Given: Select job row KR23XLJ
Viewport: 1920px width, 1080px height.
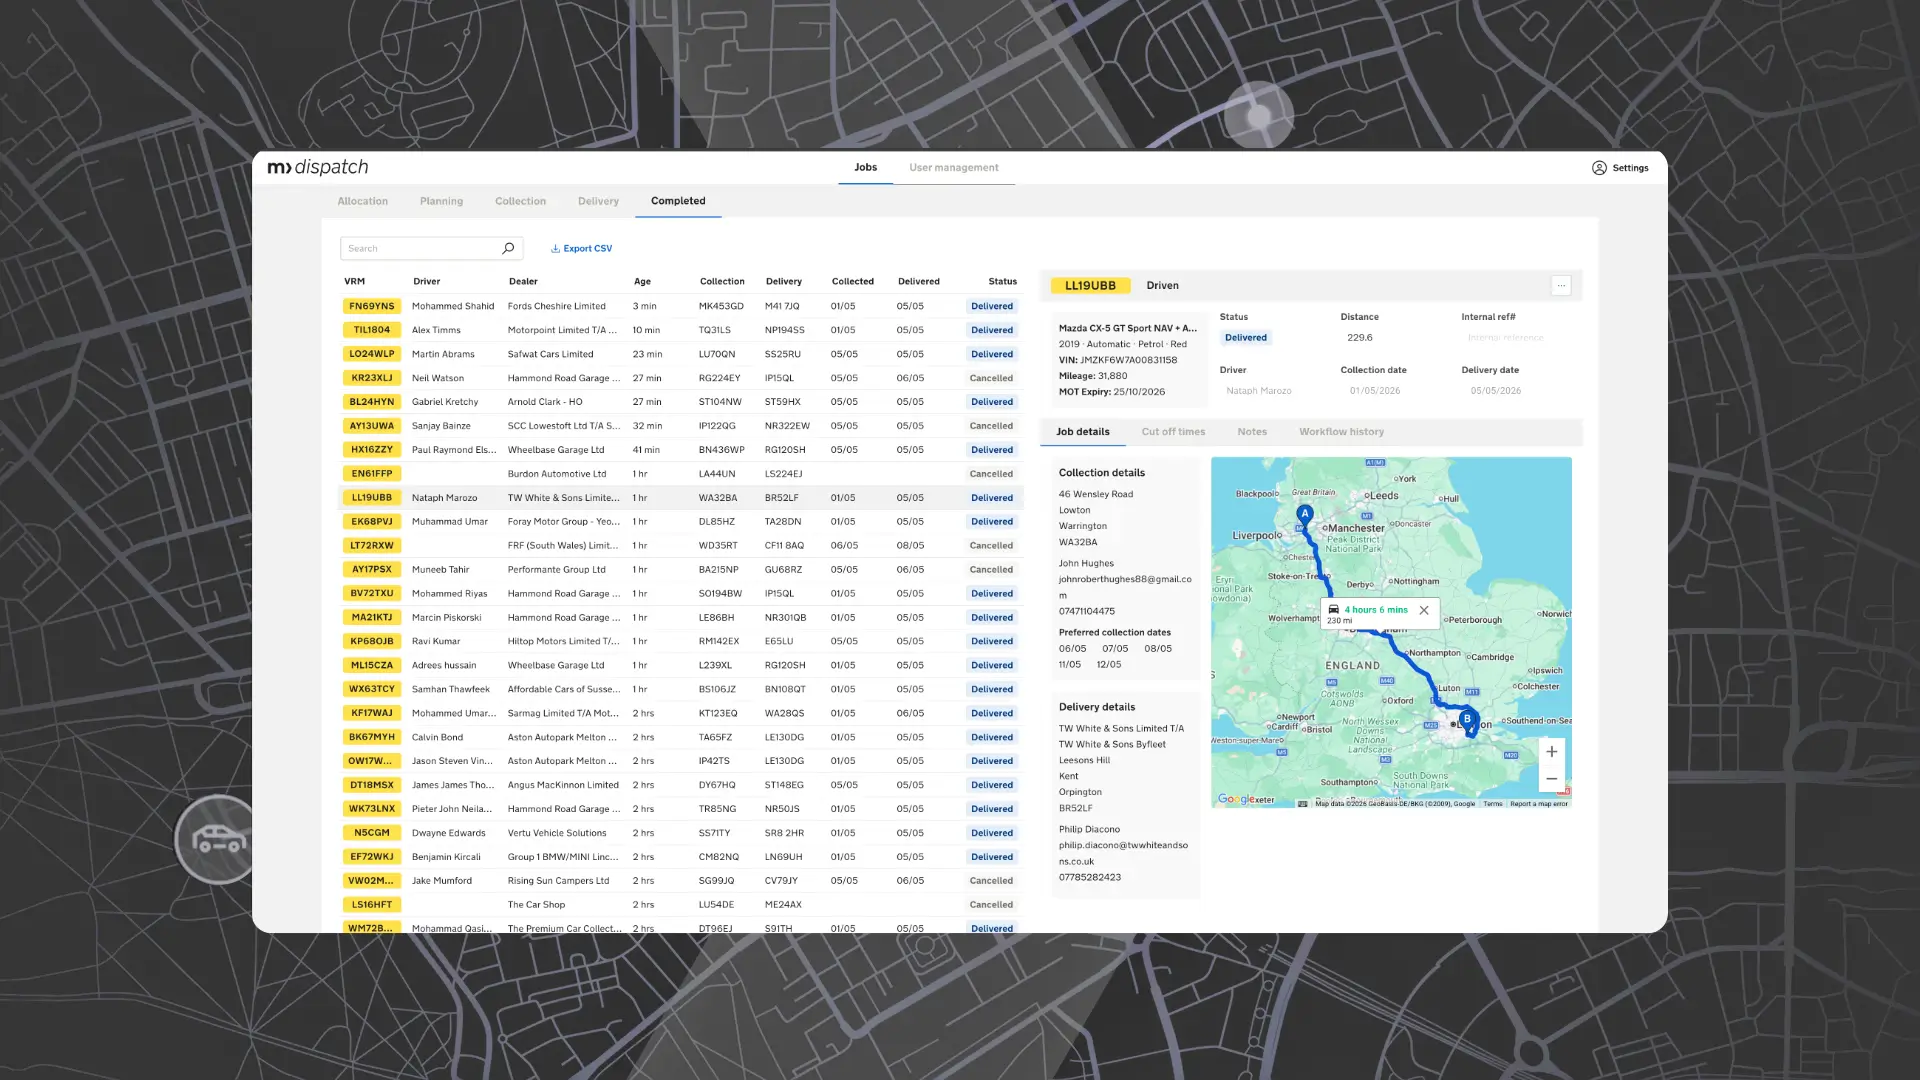Looking at the screenshot, I should click(680, 378).
